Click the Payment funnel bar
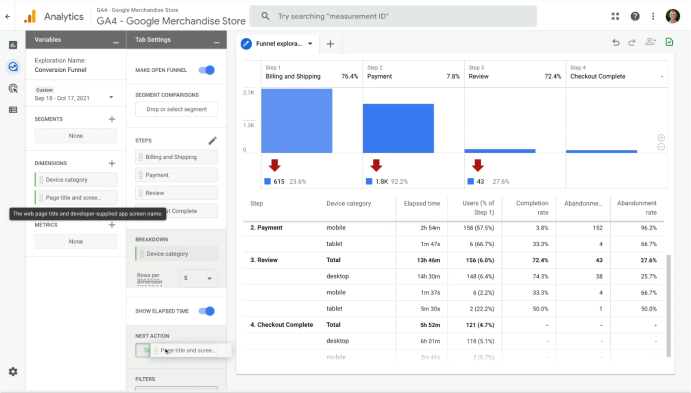The width and height of the screenshot is (691, 393). (398, 128)
